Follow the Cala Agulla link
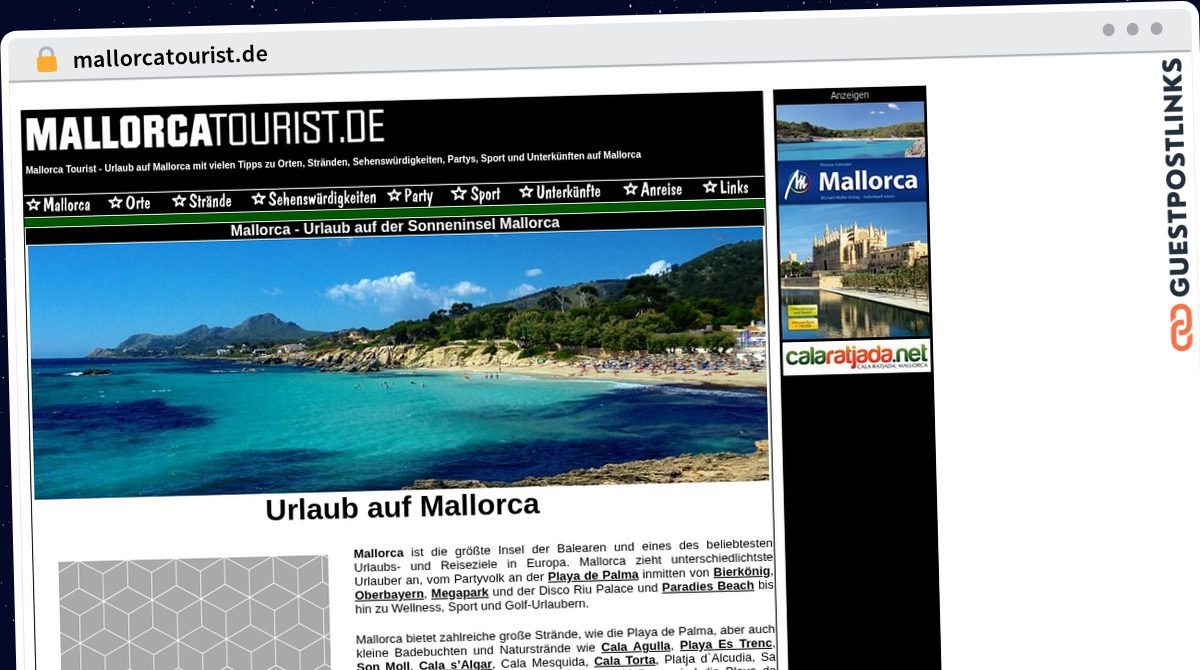Screen dimensions: 1200x670 point(637,647)
